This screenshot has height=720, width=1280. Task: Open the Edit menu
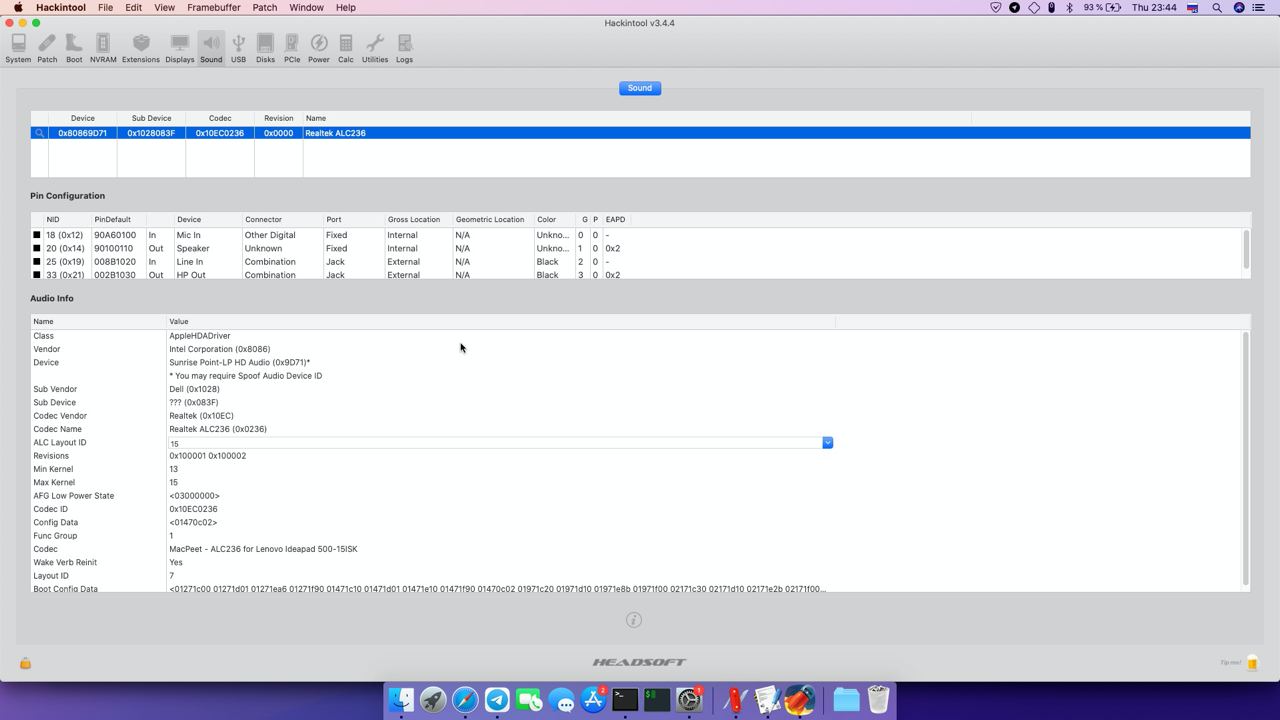(133, 7)
